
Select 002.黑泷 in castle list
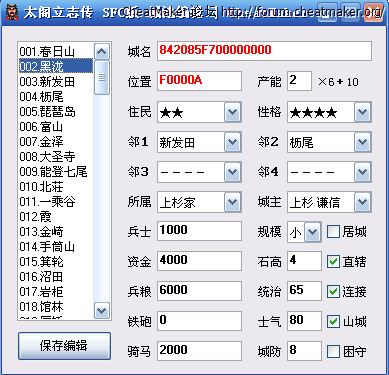pos(56,66)
